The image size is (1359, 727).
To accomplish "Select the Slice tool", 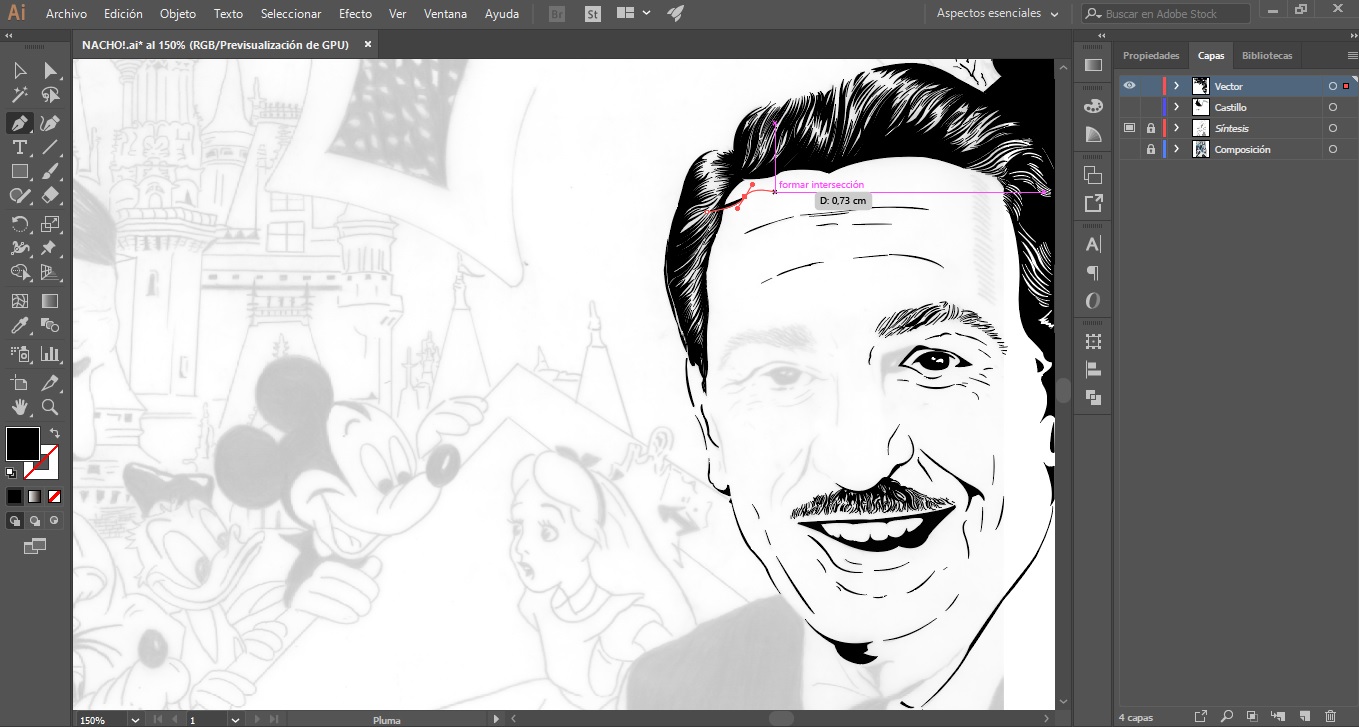I will (50, 383).
